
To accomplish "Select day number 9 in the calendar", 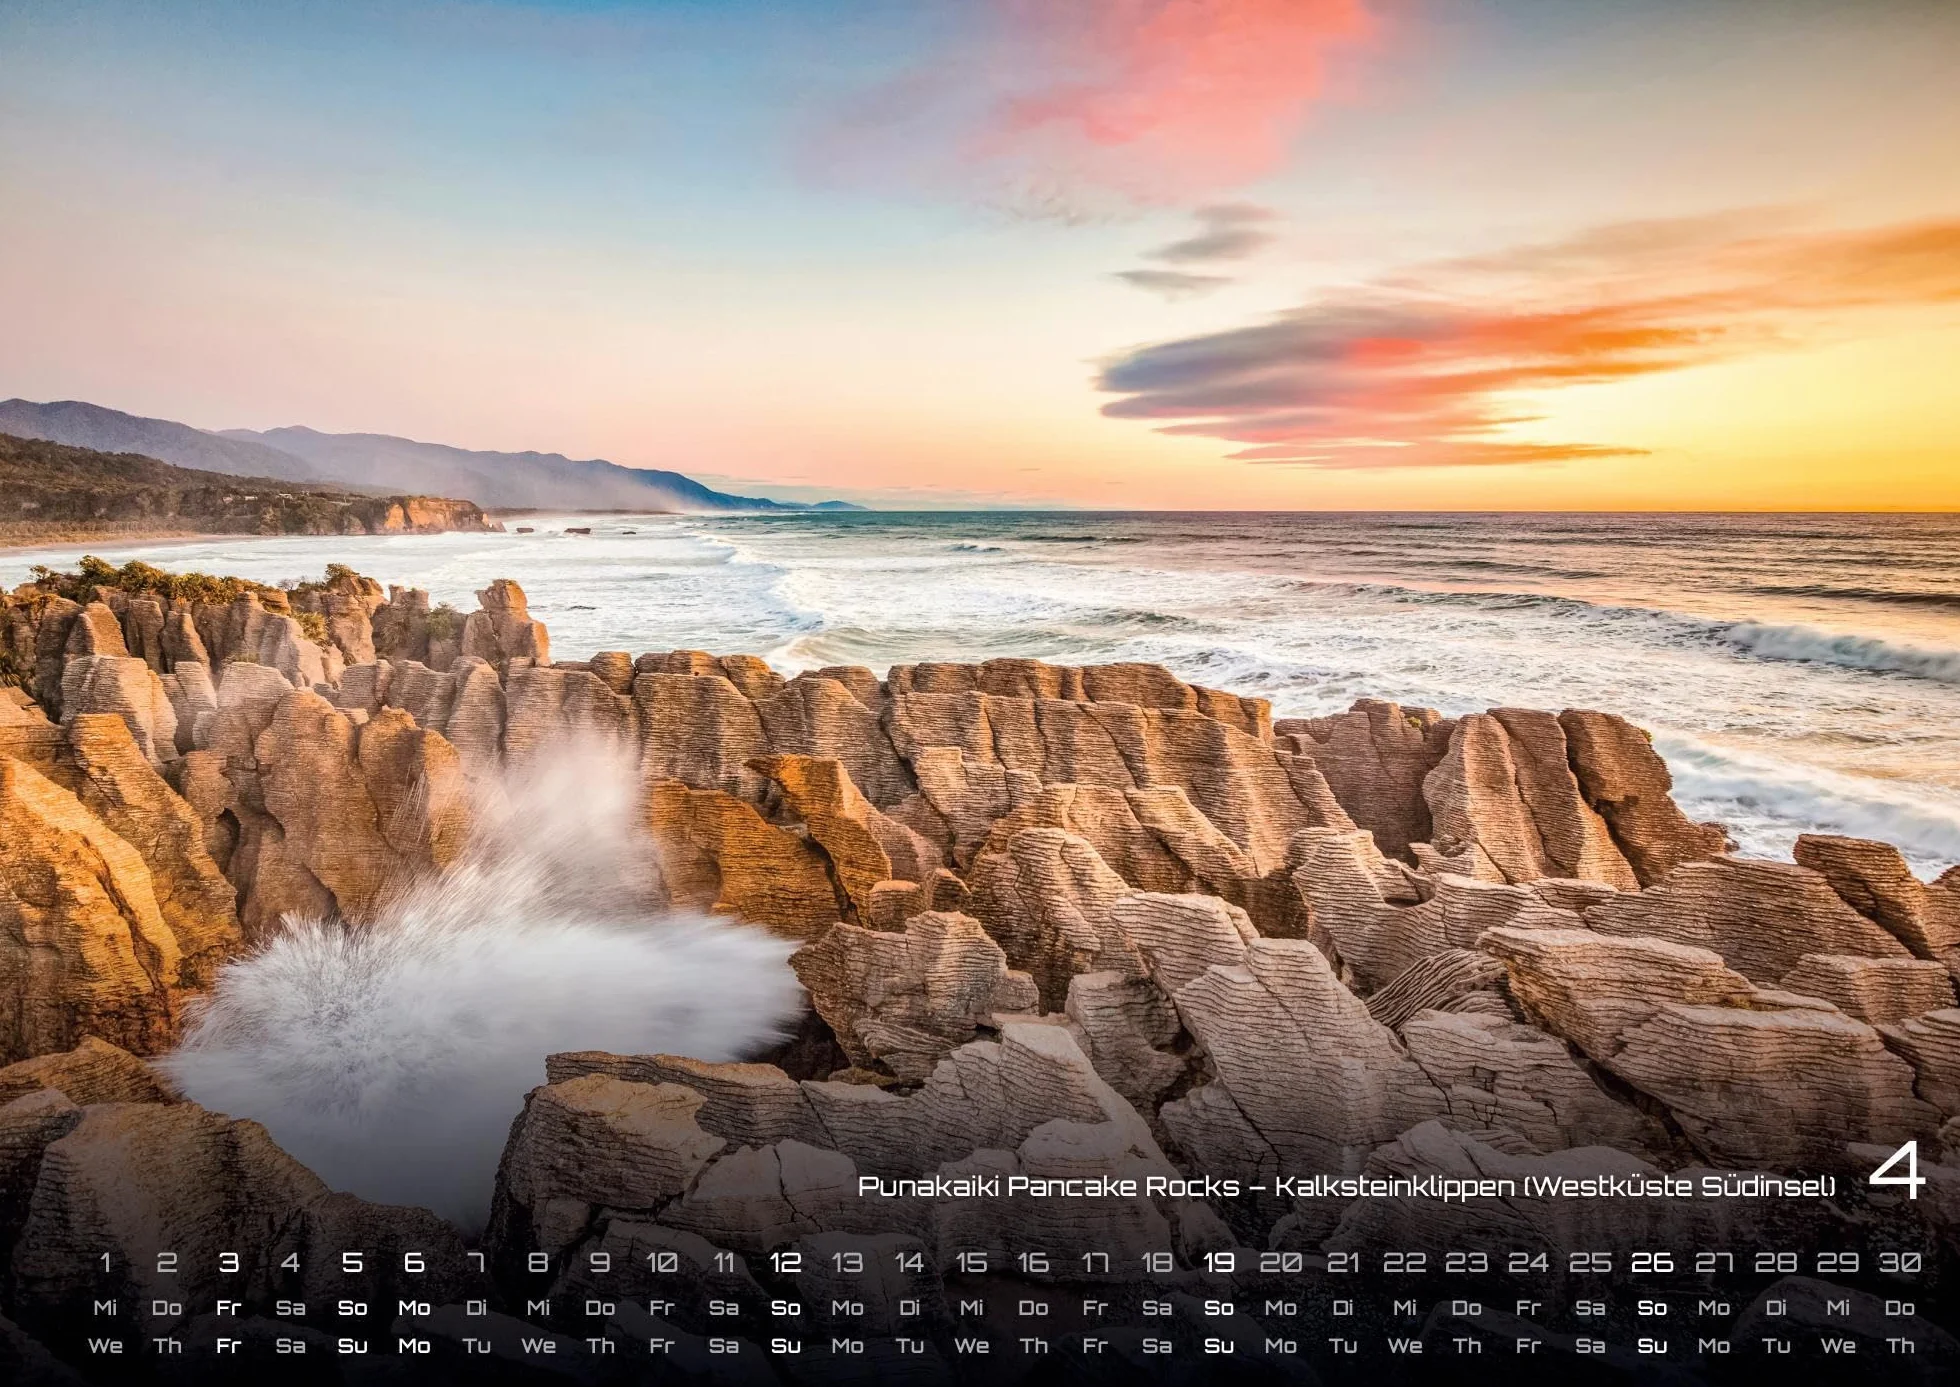I will tap(600, 1263).
